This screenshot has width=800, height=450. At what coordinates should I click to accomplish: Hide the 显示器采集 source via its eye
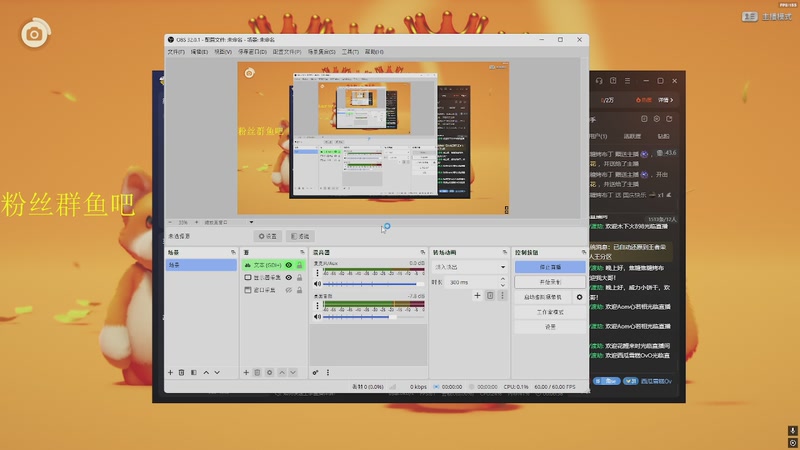point(289,278)
